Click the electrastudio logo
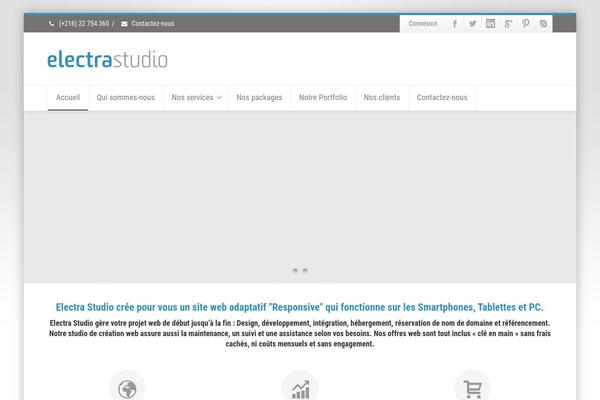600x400 pixels. click(107, 59)
